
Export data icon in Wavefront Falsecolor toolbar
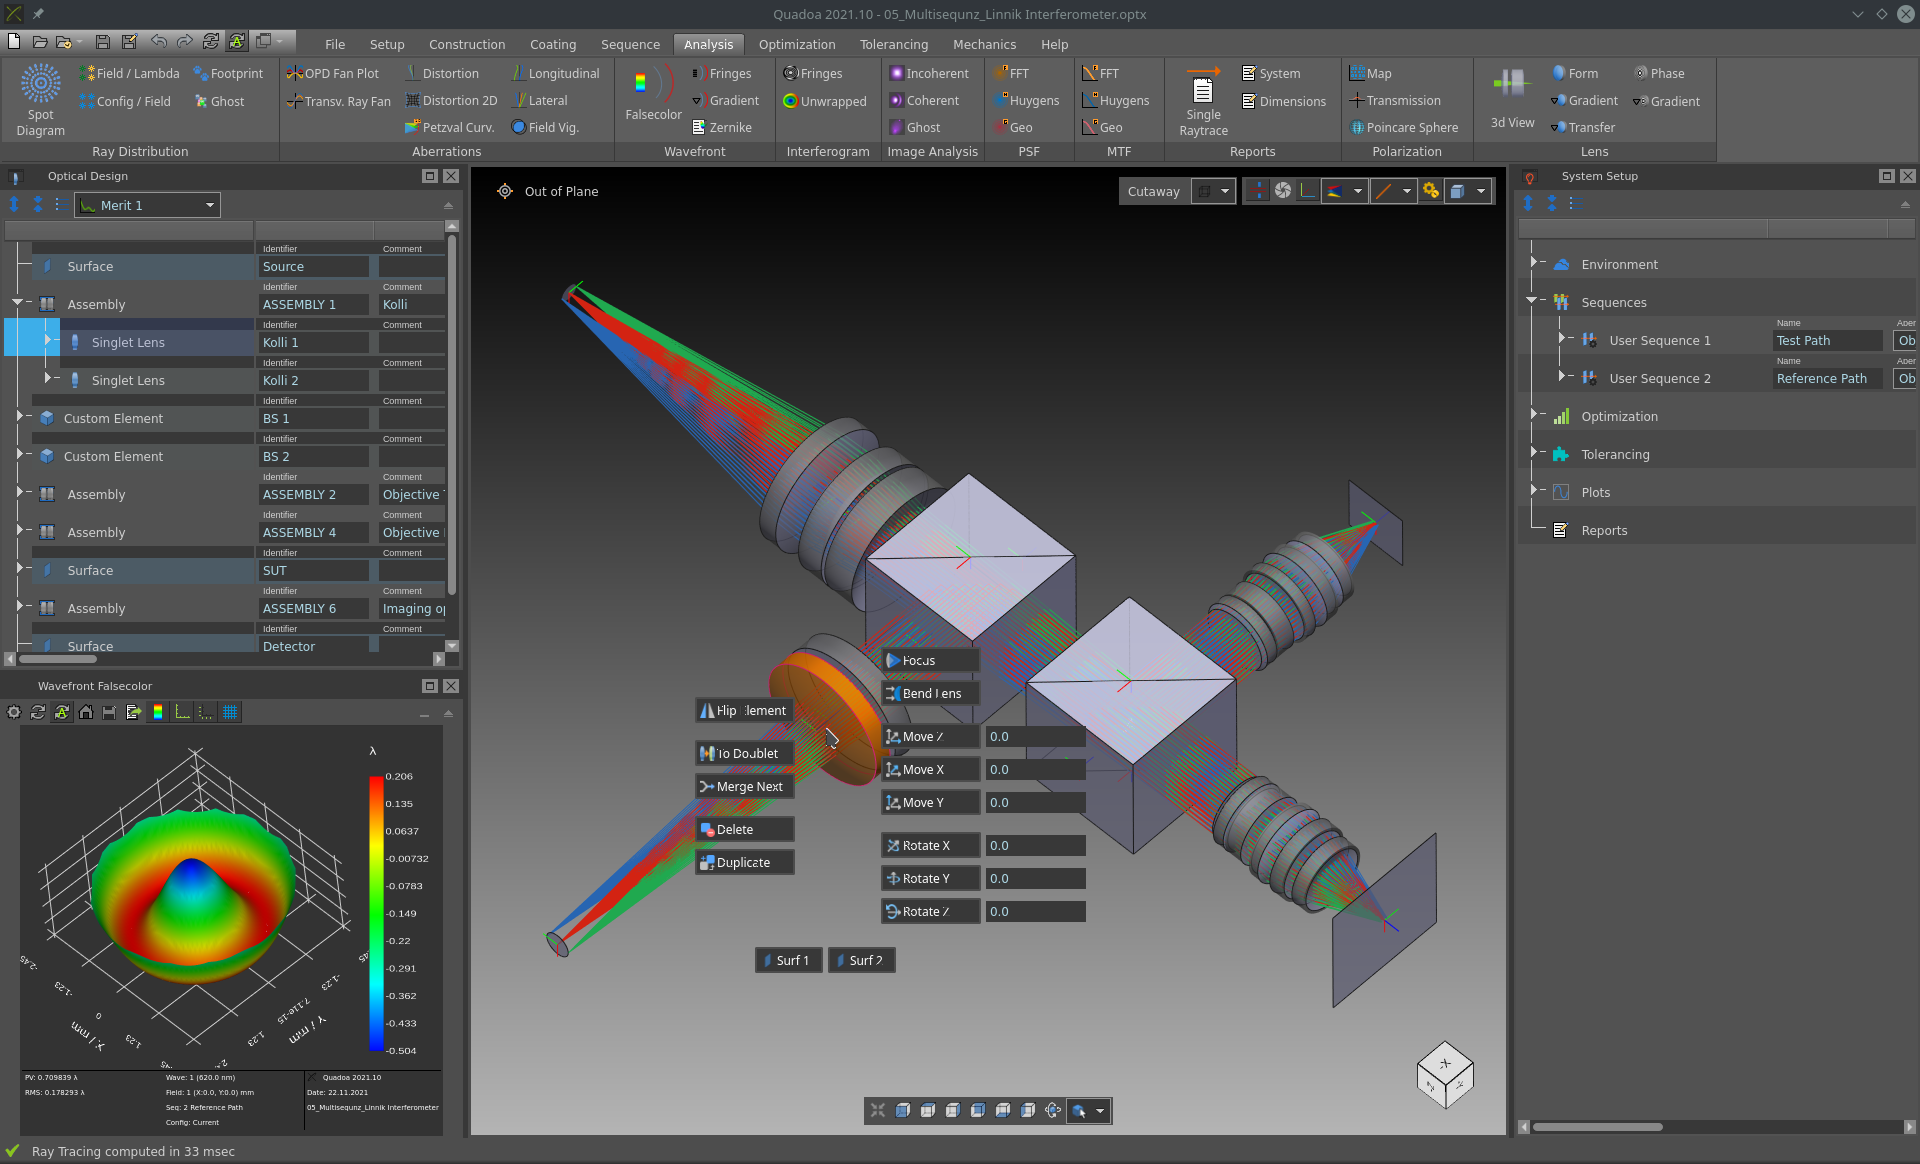click(134, 712)
